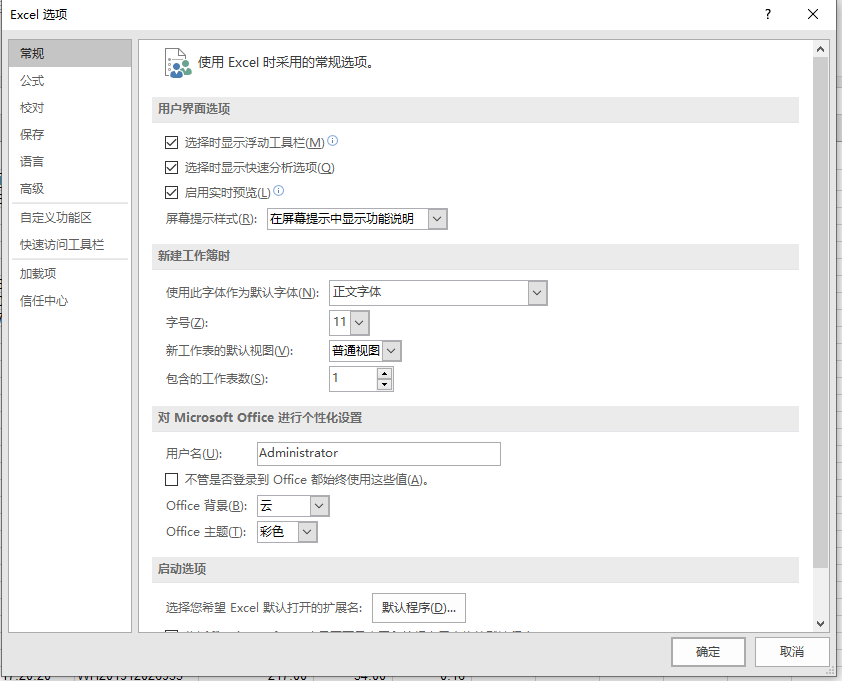
Task: Click the help question mark icon
Action: pos(768,14)
